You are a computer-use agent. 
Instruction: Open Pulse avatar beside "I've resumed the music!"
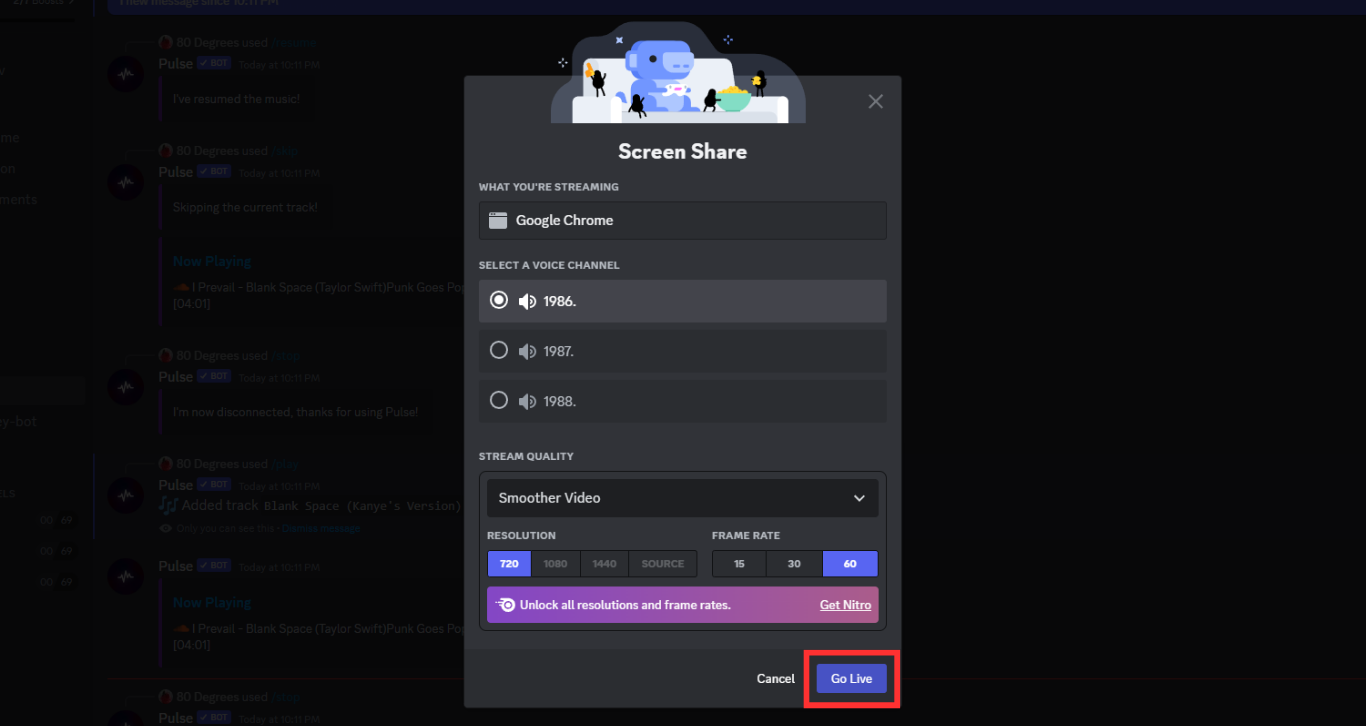(125, 74)
